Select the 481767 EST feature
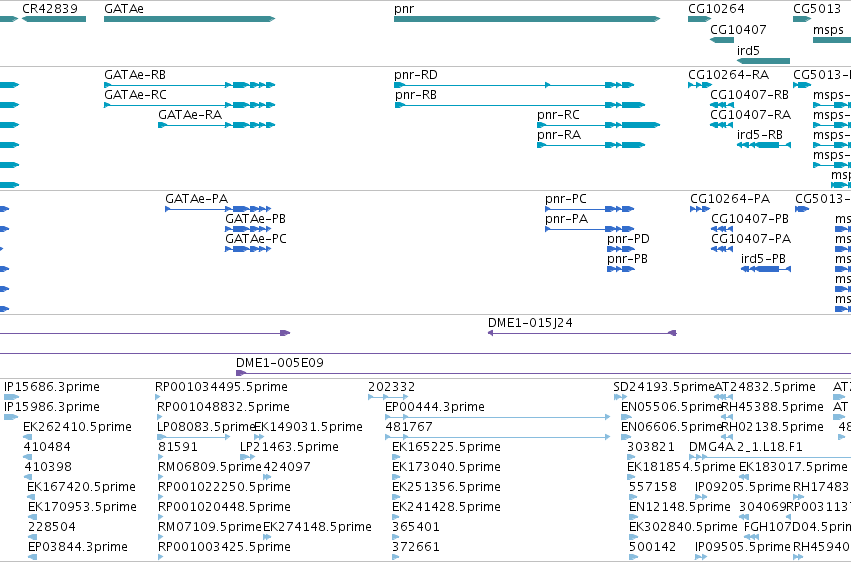The width and height of the screenshot is (851, 562). pos(497,437)
